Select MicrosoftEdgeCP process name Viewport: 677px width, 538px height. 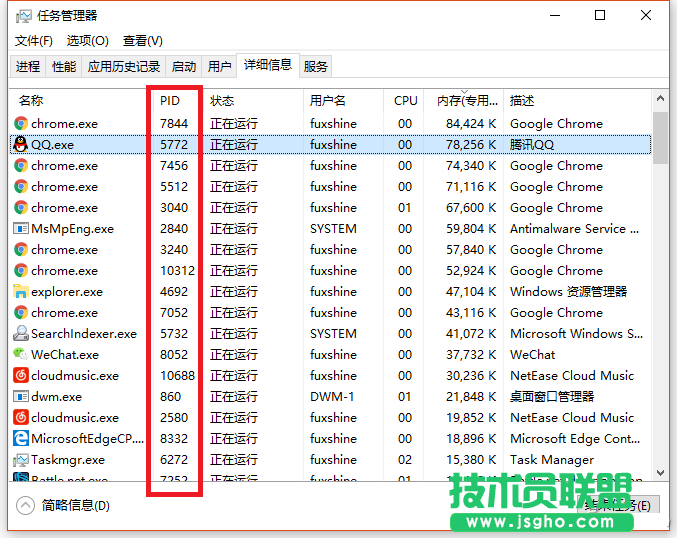point(88,439)
